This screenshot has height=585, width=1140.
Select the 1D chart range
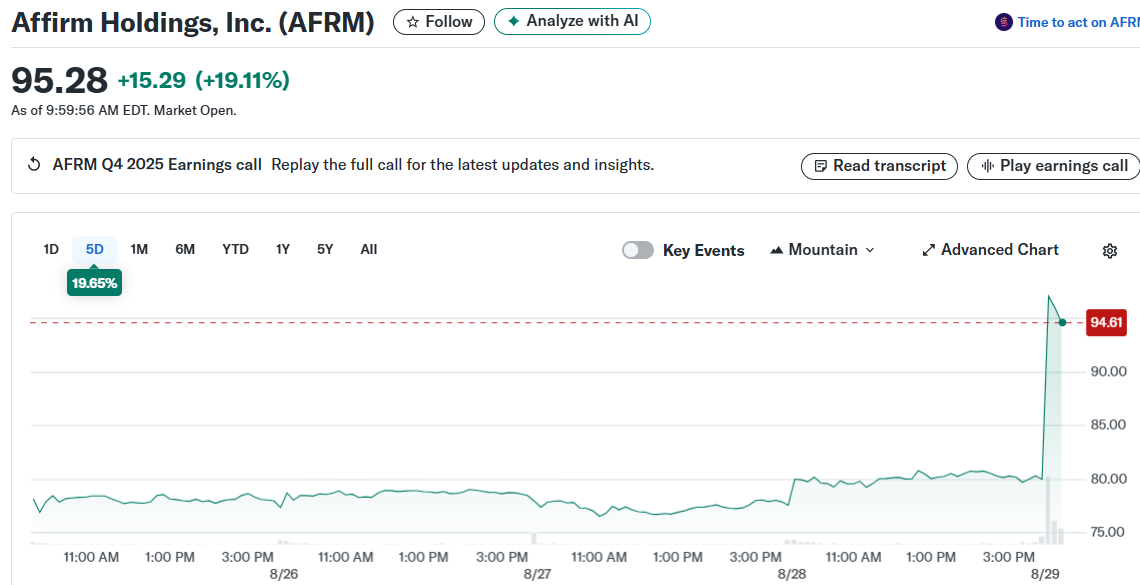coord(51,249)
